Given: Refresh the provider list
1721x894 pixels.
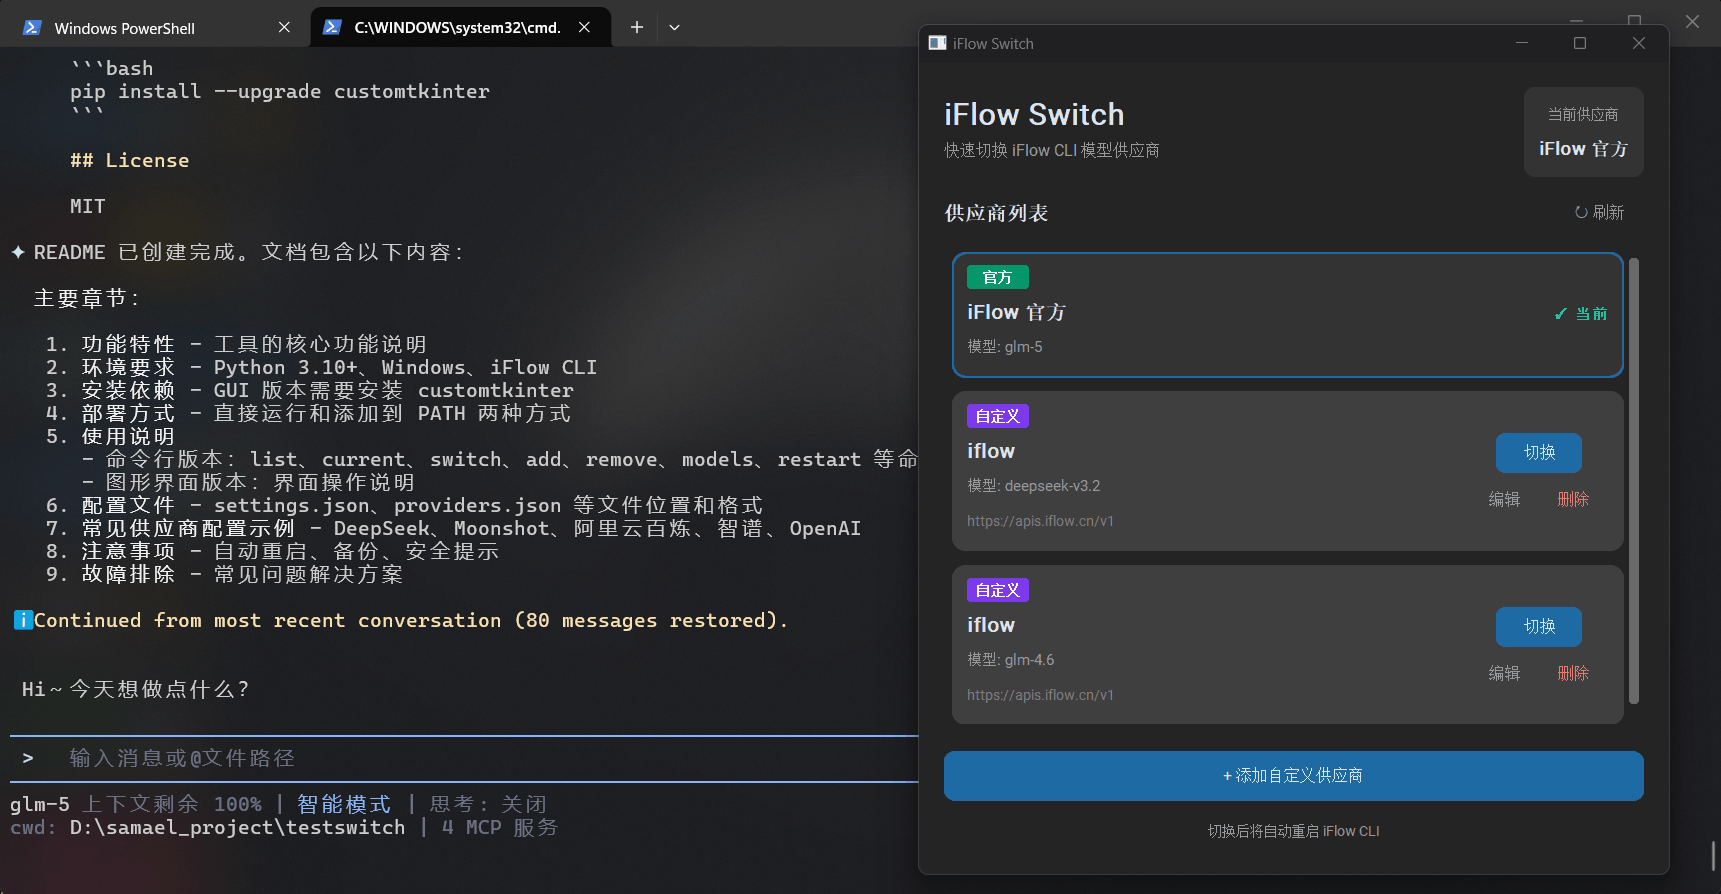Looking at the screenshot, I should [x=1599, y=212].
